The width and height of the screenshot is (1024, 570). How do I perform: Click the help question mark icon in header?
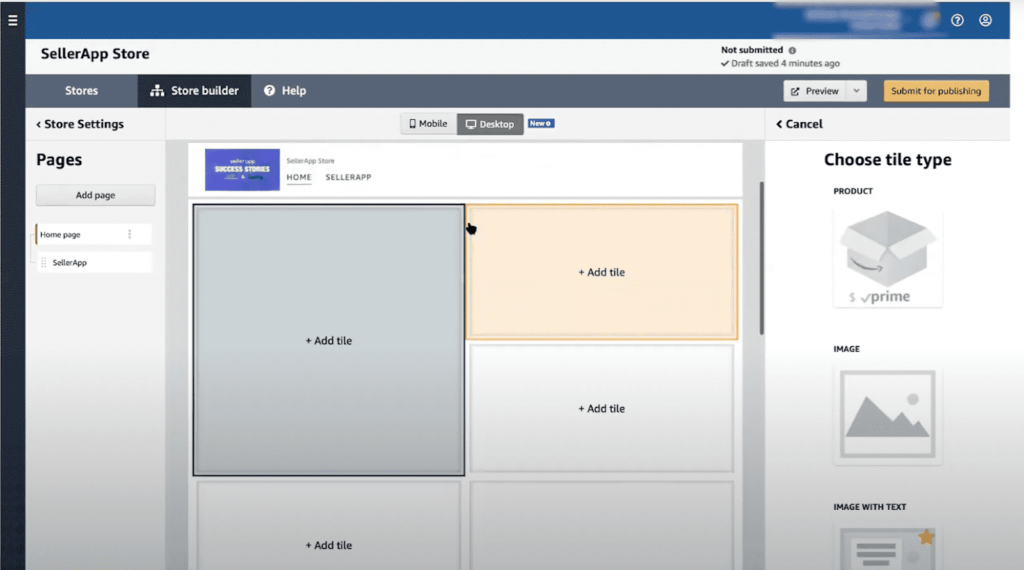pos(957,20)
